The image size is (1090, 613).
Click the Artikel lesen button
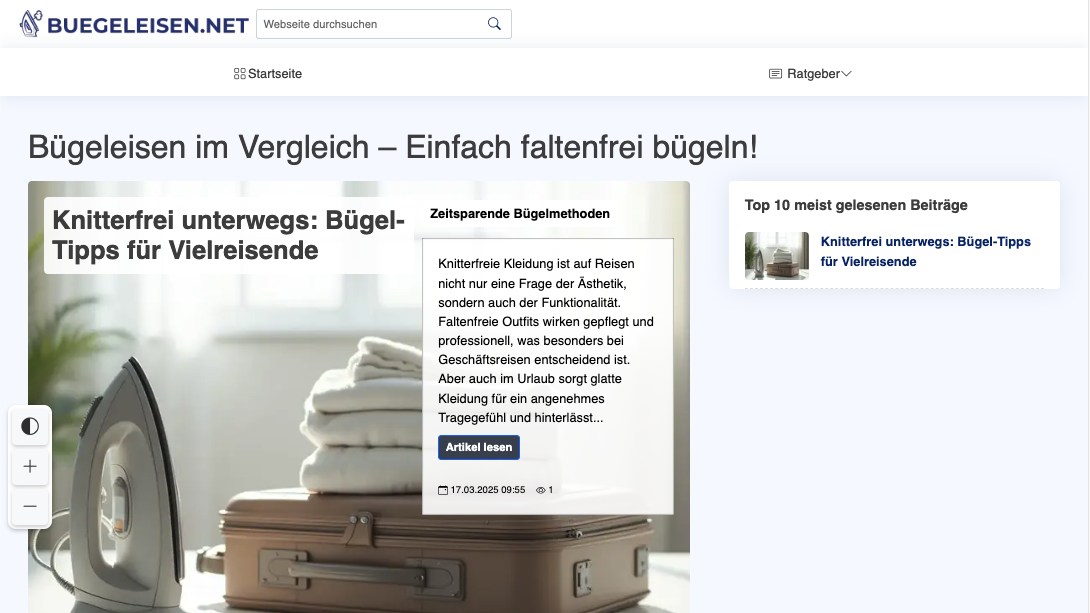[x=479, y=447]
